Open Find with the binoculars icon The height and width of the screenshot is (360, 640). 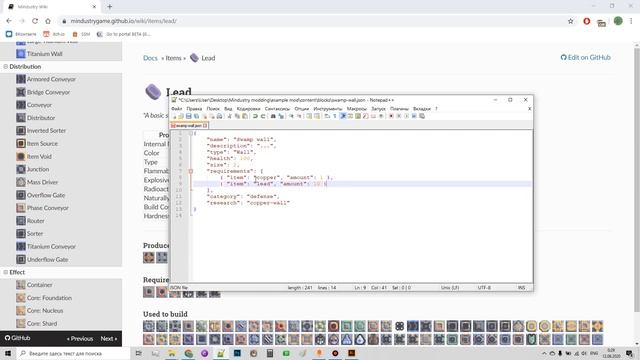[273, 116]
